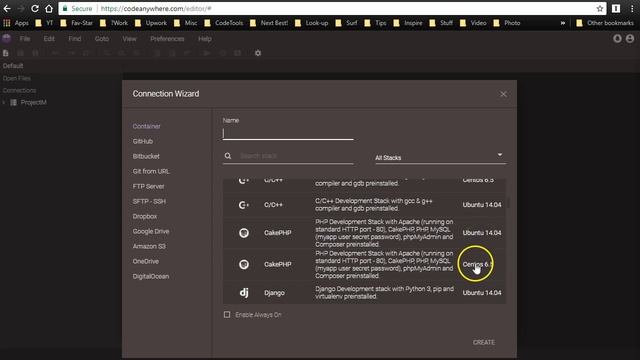Reload the page with refresh icon
This screenshot has width=640, height=360.
[x=35, y=8]
